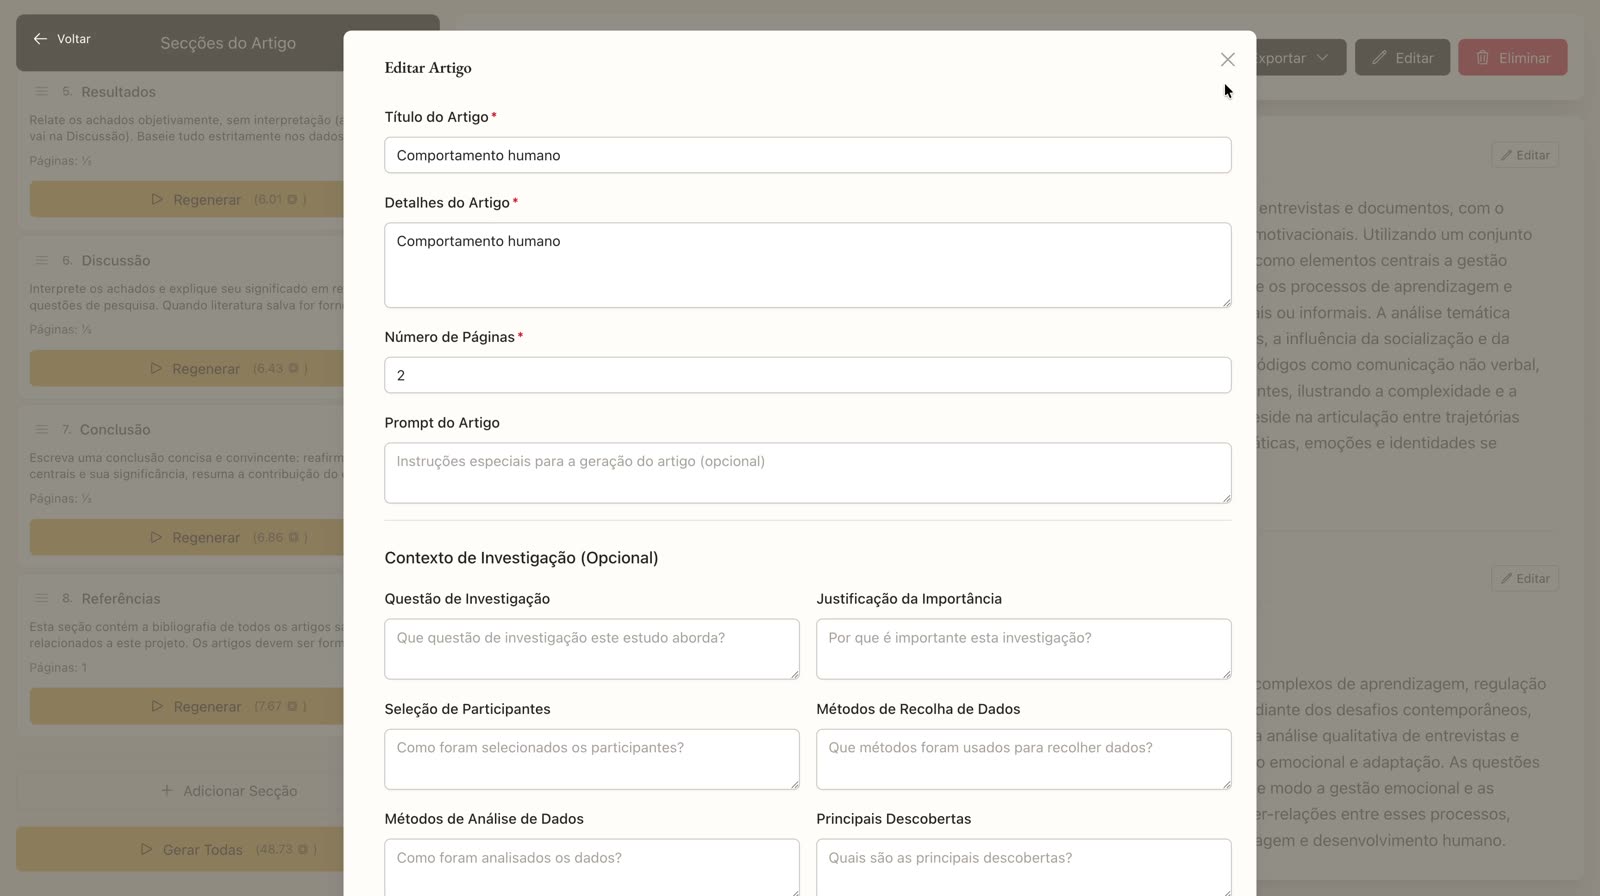The height and width of the screenshot is (896, 1600).
Task: Click the plus icon for Adicionar Secção
Action: point(167,790)
